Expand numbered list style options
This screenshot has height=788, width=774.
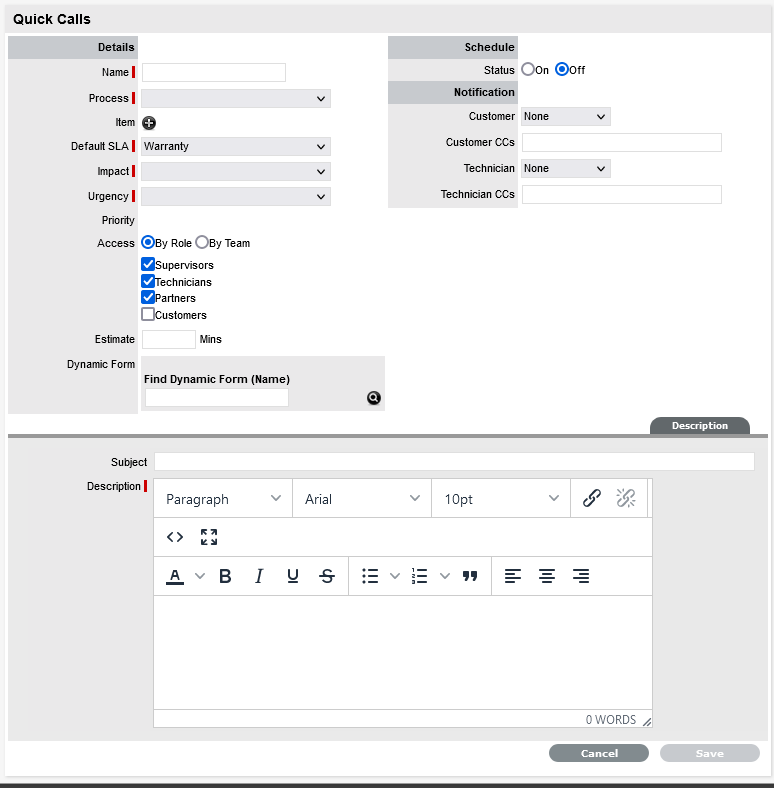click(445, 576)
